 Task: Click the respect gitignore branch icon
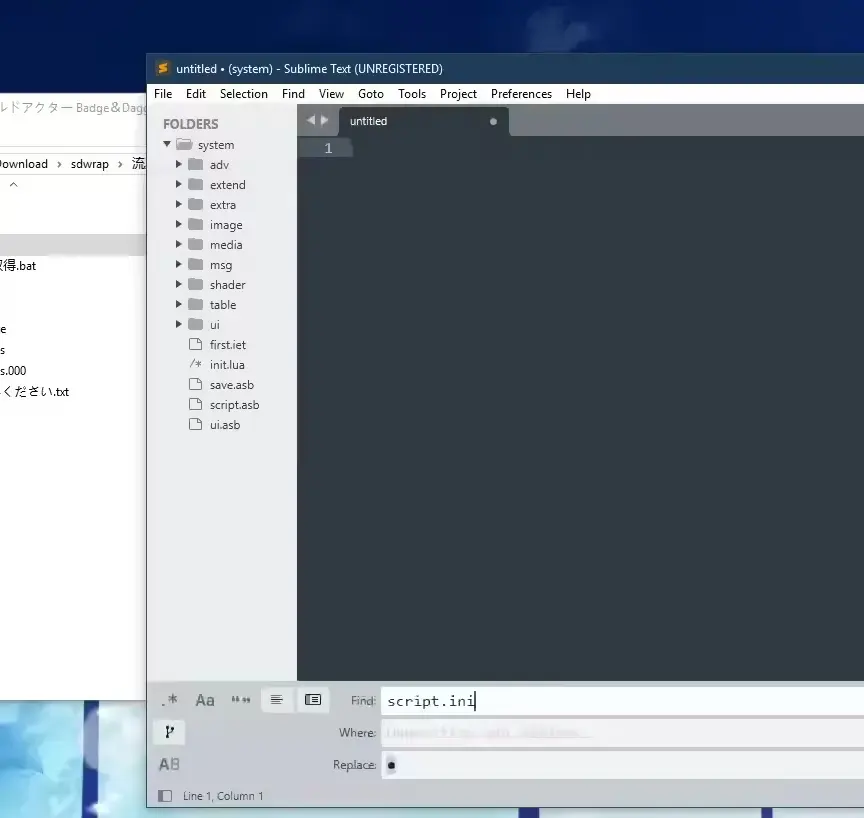(169, 732)
